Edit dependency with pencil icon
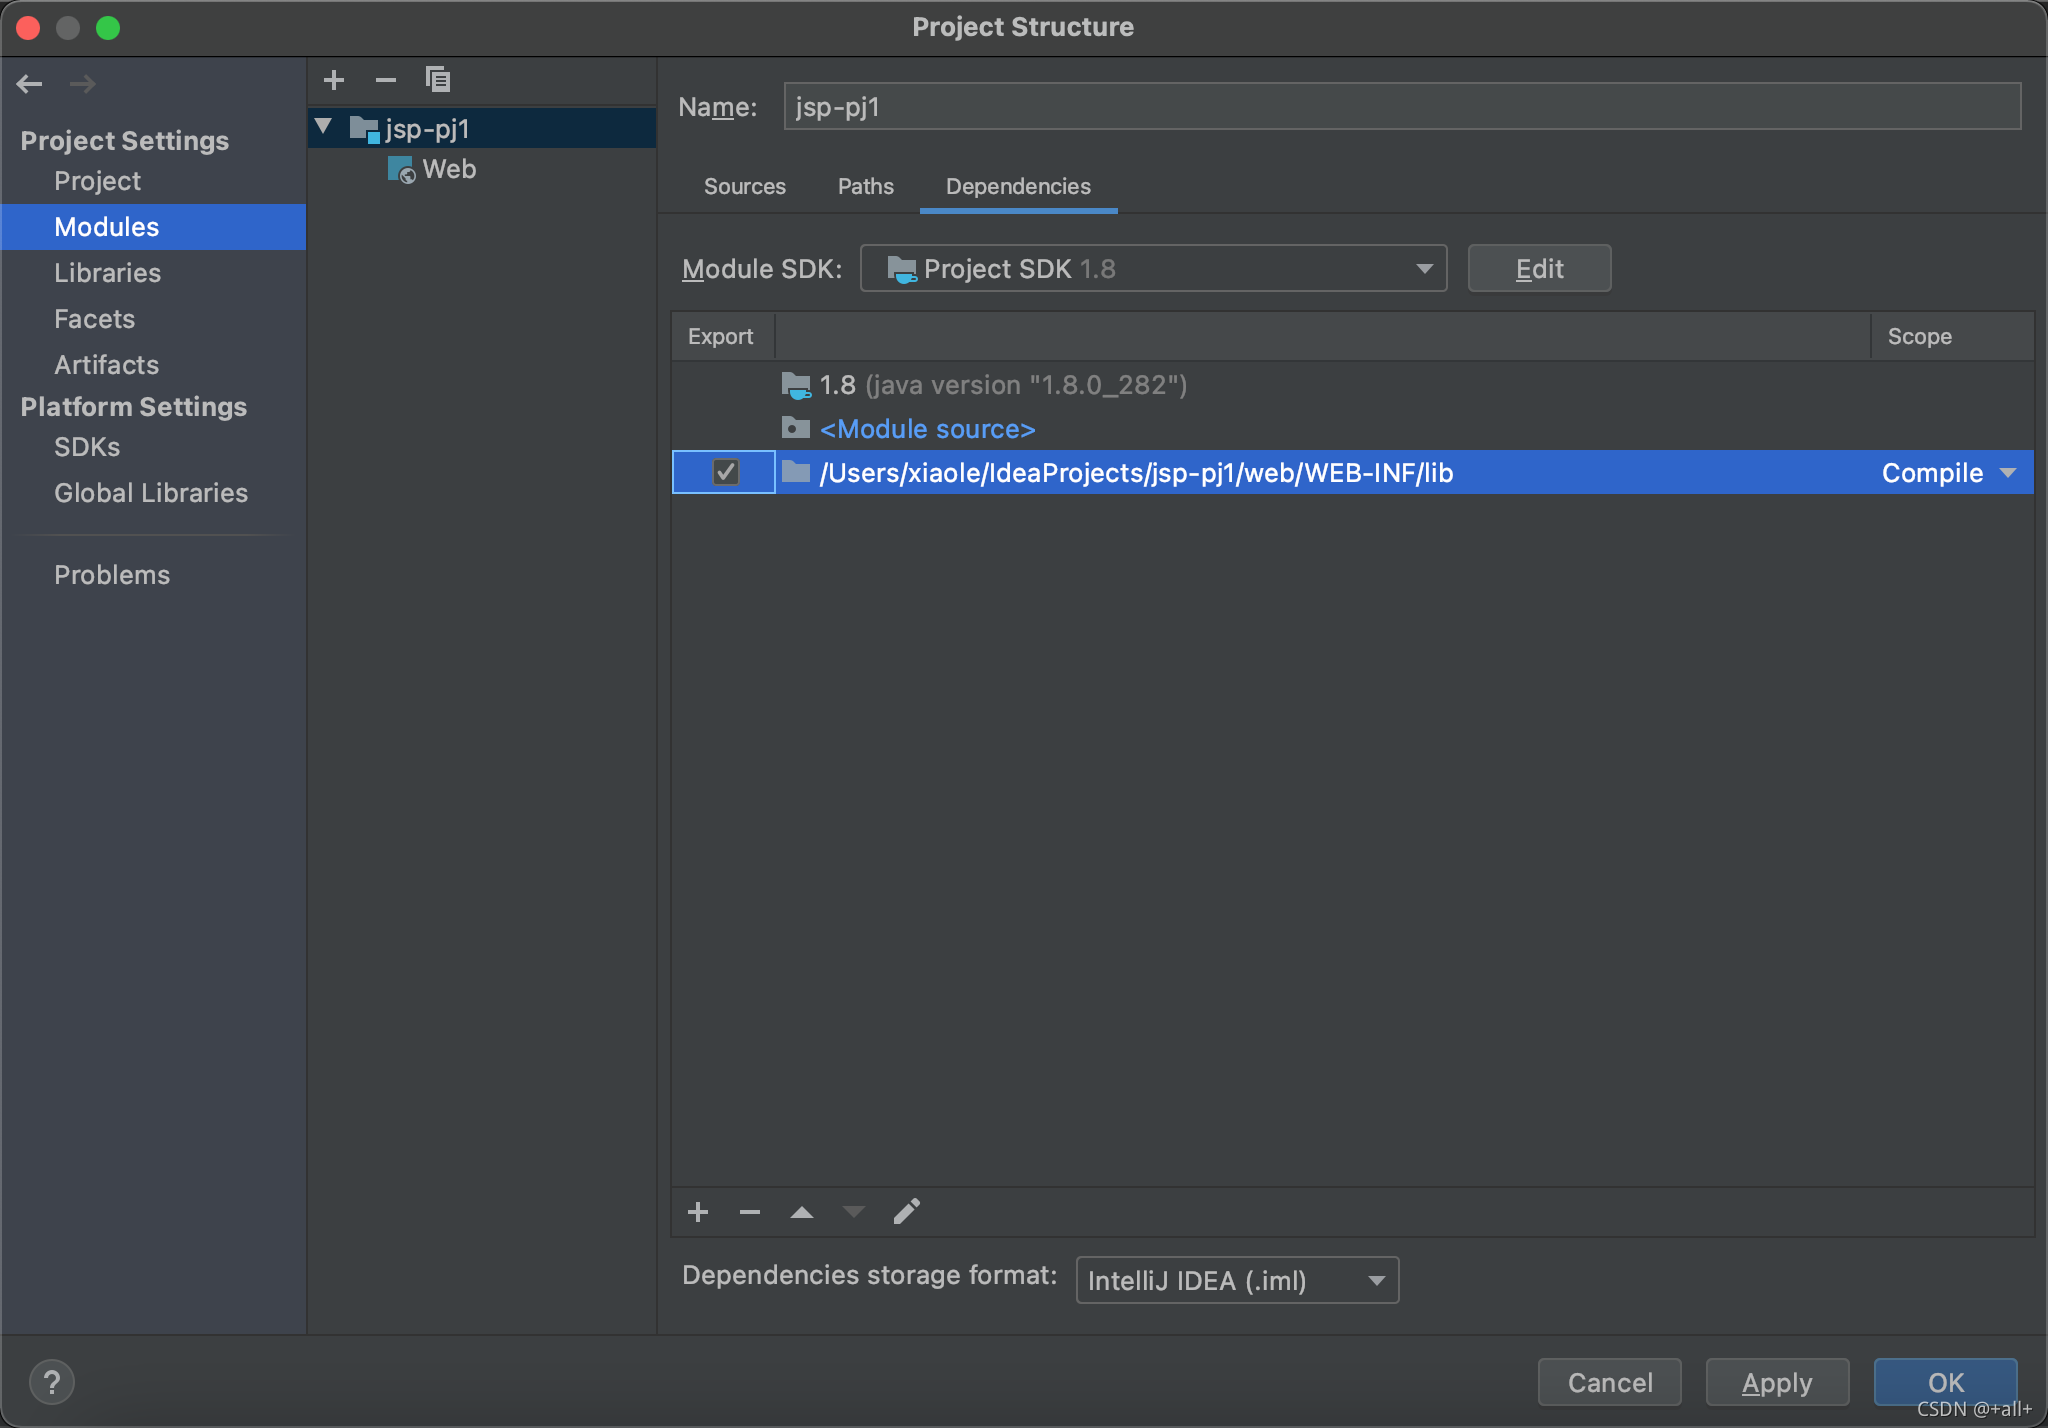Screen dimensions: 2048x1428 [906, 1212]
